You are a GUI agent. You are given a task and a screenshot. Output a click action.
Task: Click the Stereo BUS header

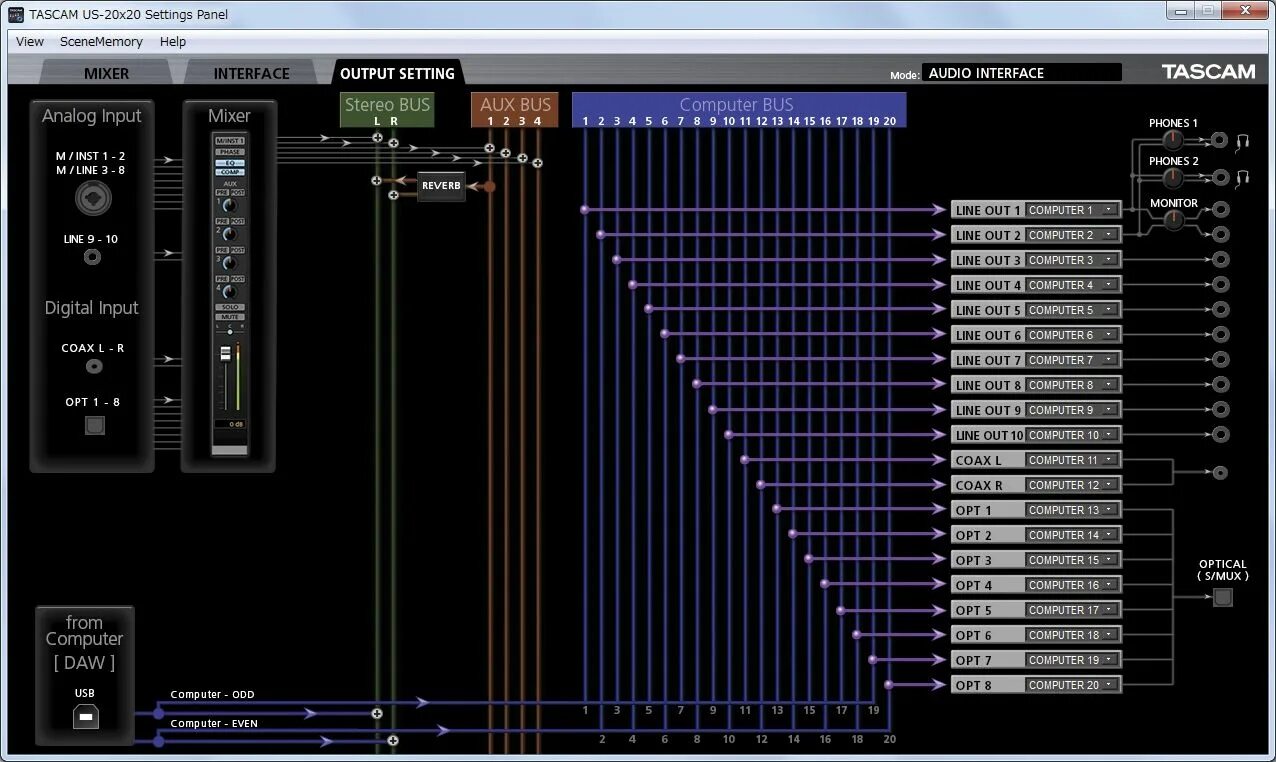387,110
